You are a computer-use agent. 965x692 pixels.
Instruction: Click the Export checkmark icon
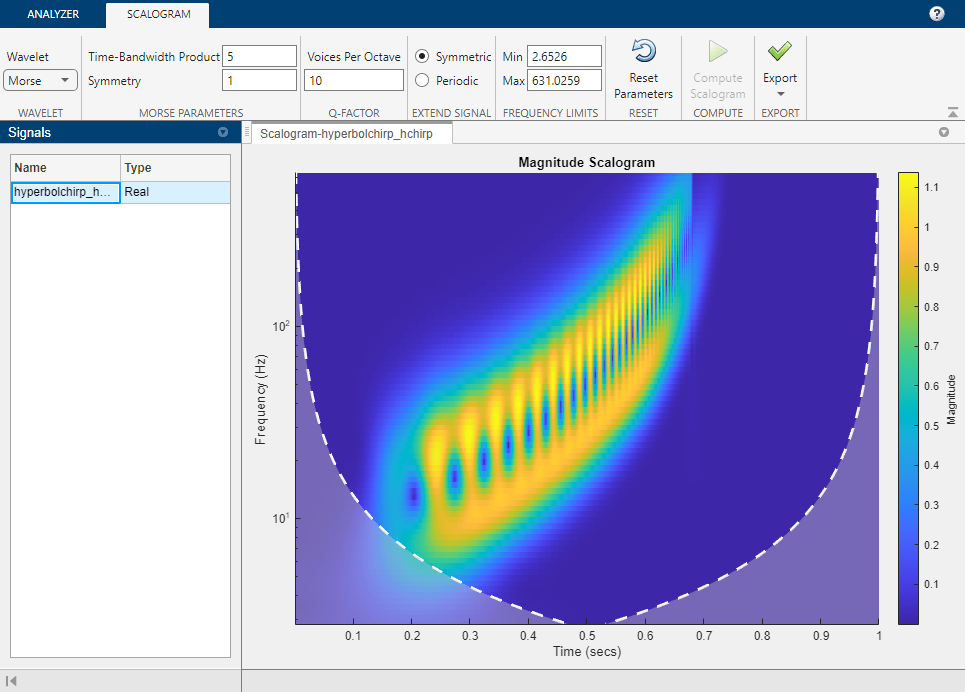[x=779, y=52]
